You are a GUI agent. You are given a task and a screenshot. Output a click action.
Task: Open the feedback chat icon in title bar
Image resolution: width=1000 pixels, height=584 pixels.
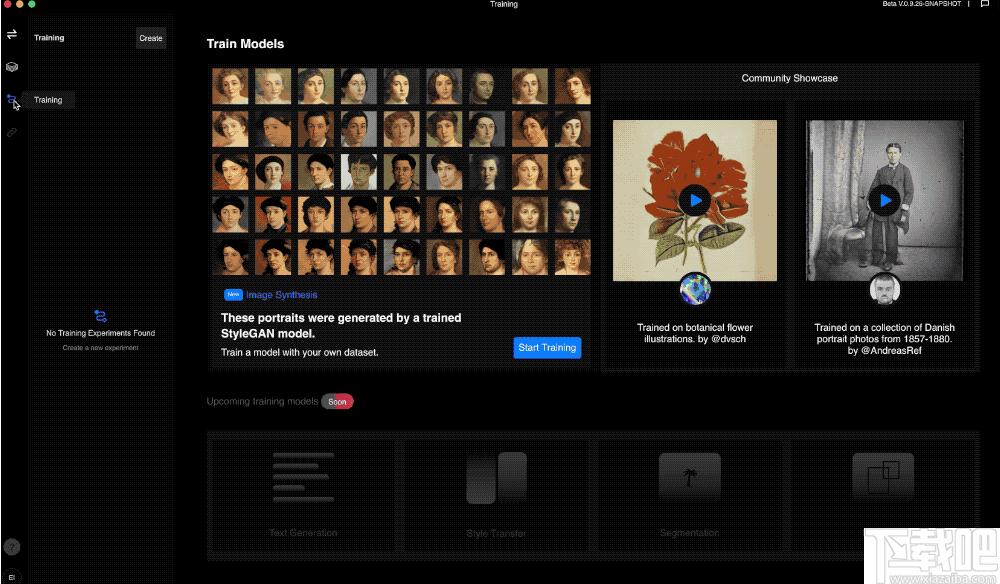(x=985, y=4)
